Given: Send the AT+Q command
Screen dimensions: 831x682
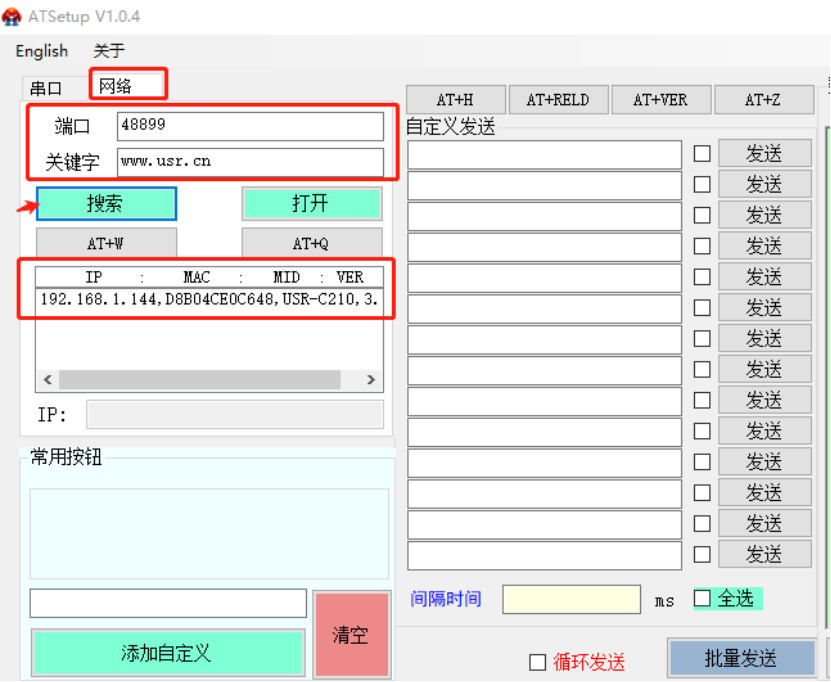Looking at the screenshot, I should [x=311, y=243].
